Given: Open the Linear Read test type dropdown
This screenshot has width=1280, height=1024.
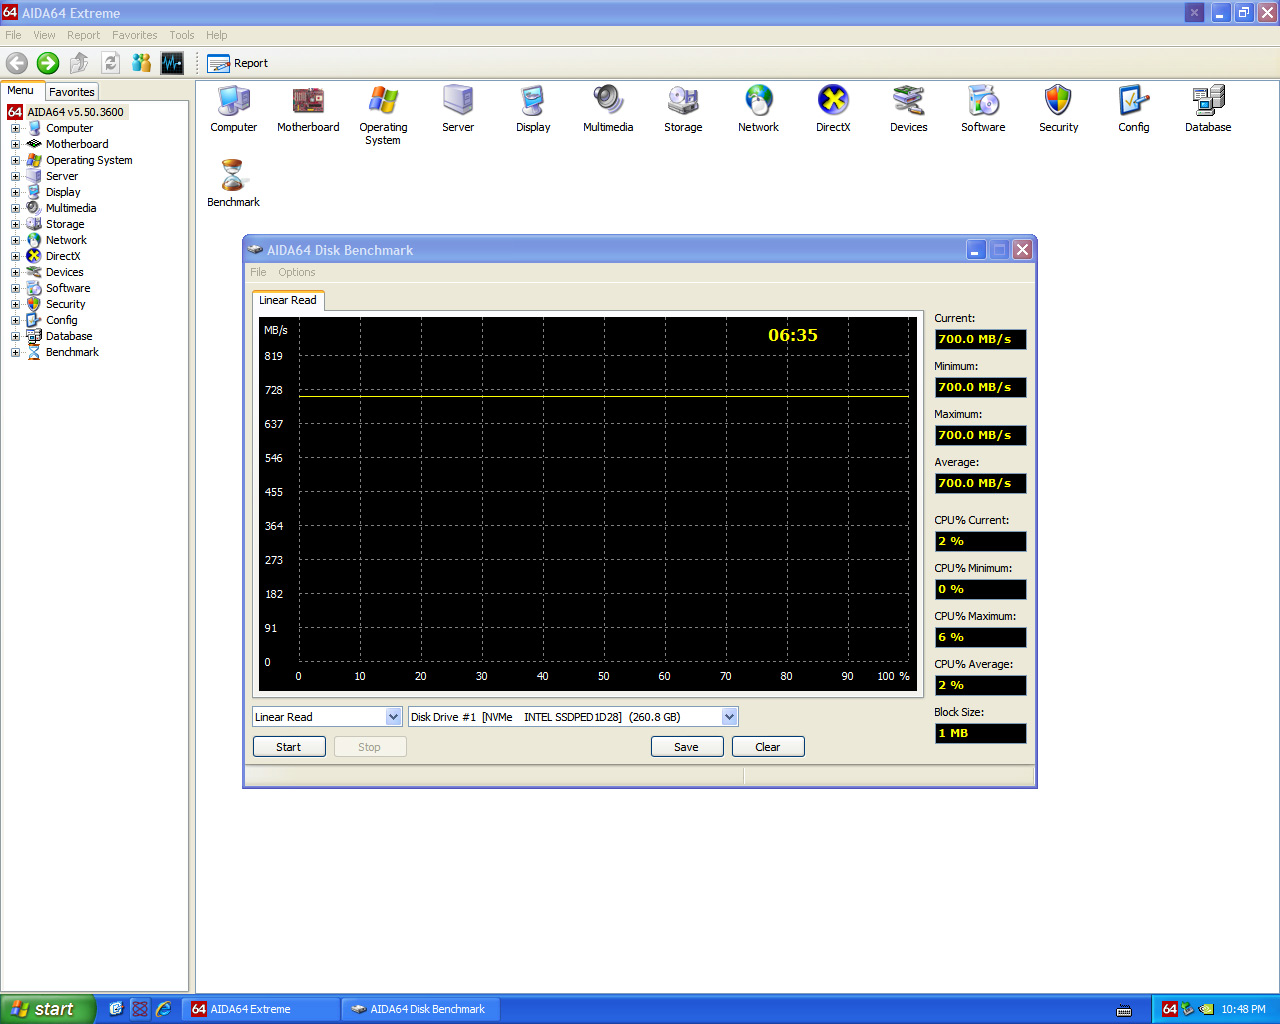Looking at the screenshot, I should [393, 717].
